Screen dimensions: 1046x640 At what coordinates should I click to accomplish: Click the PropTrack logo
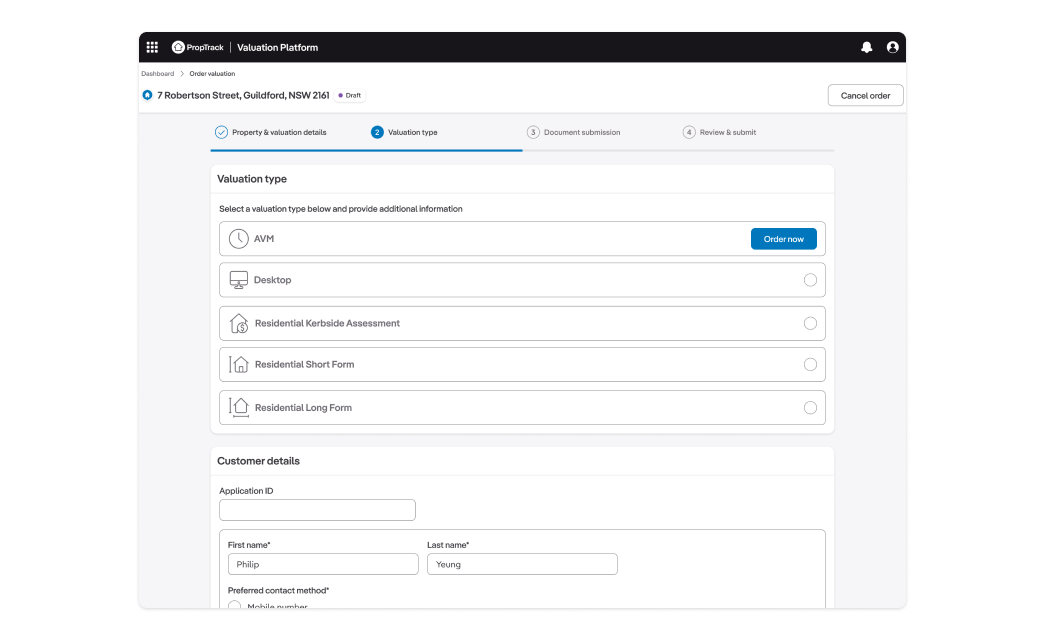[197, 47]
